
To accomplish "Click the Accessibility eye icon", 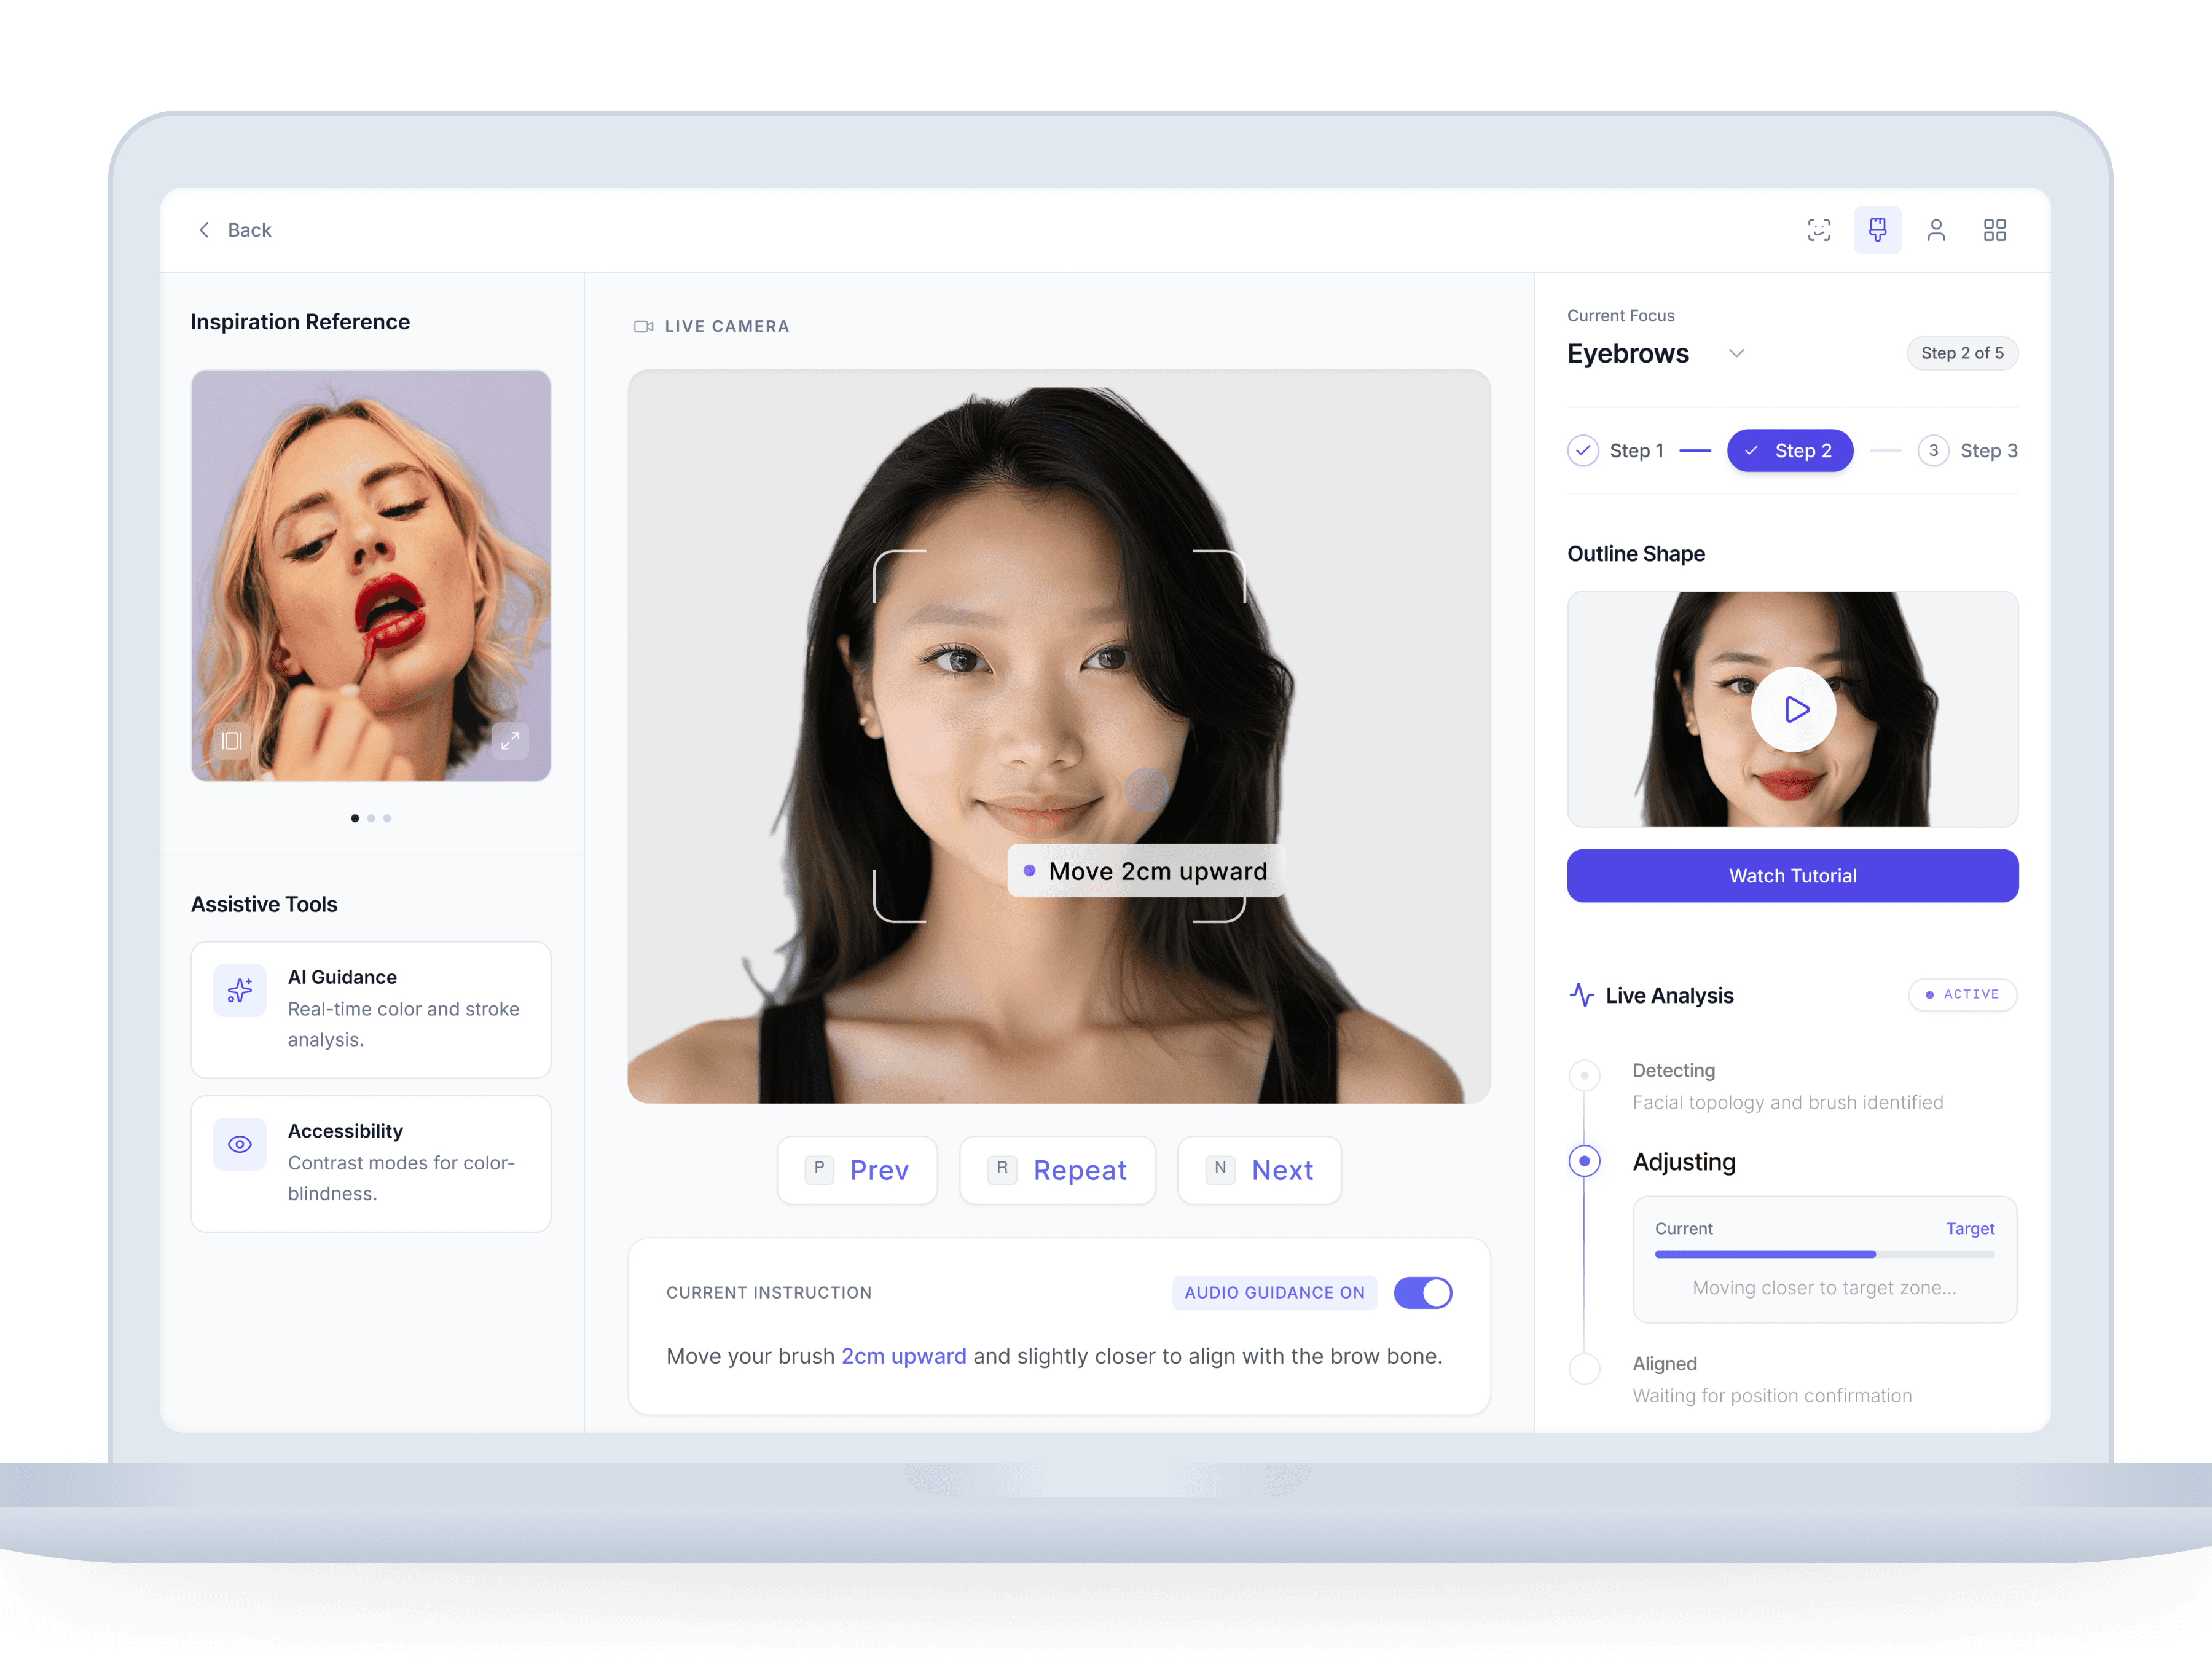I will 240,1144.
